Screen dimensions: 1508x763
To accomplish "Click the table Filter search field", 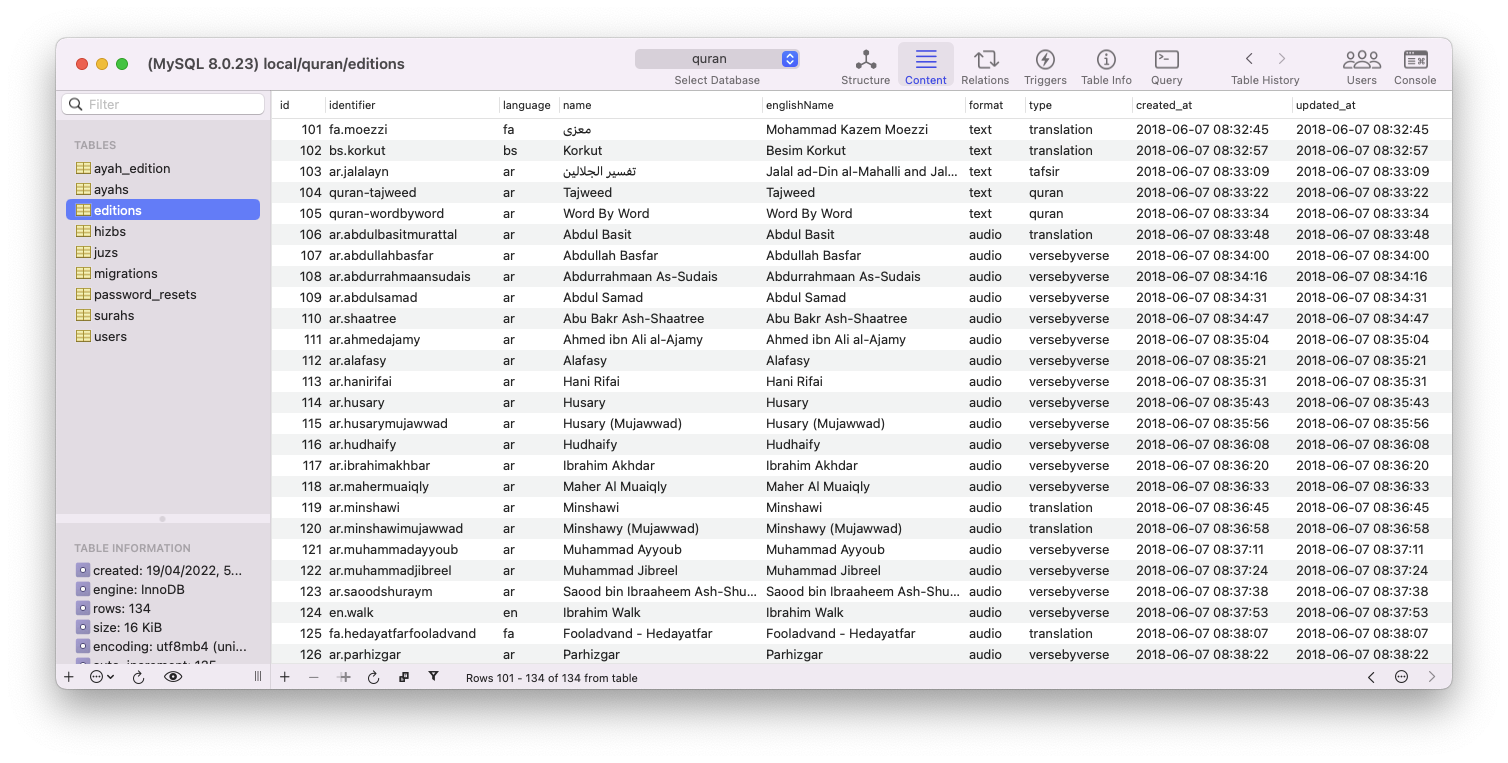I will [x=163, y=104].
